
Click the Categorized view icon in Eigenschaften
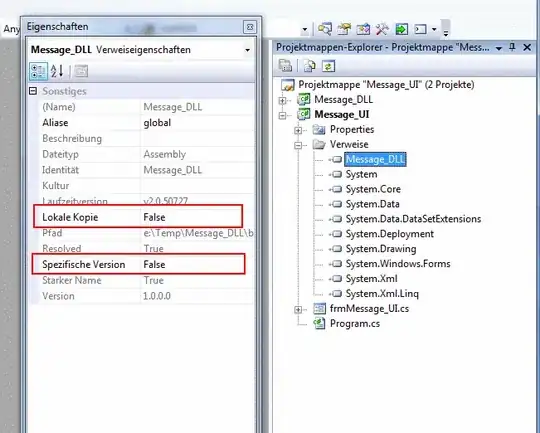tap(38, 71)
